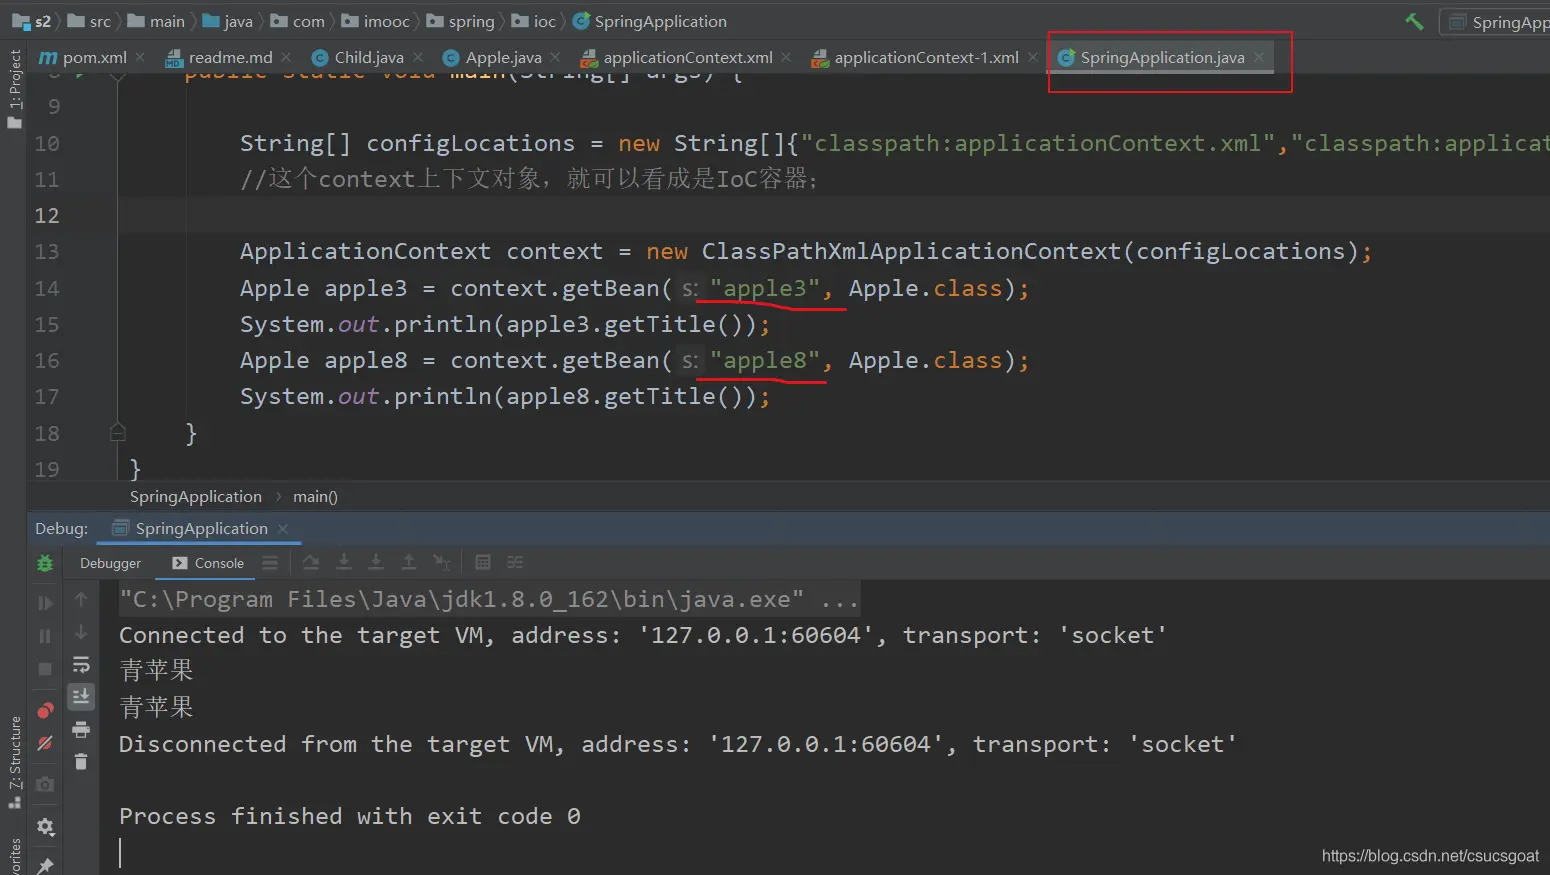Screen dimensions: 1550x875
Task: Open the applicationContext-1.xml editor tab
Action: (925, 58)
